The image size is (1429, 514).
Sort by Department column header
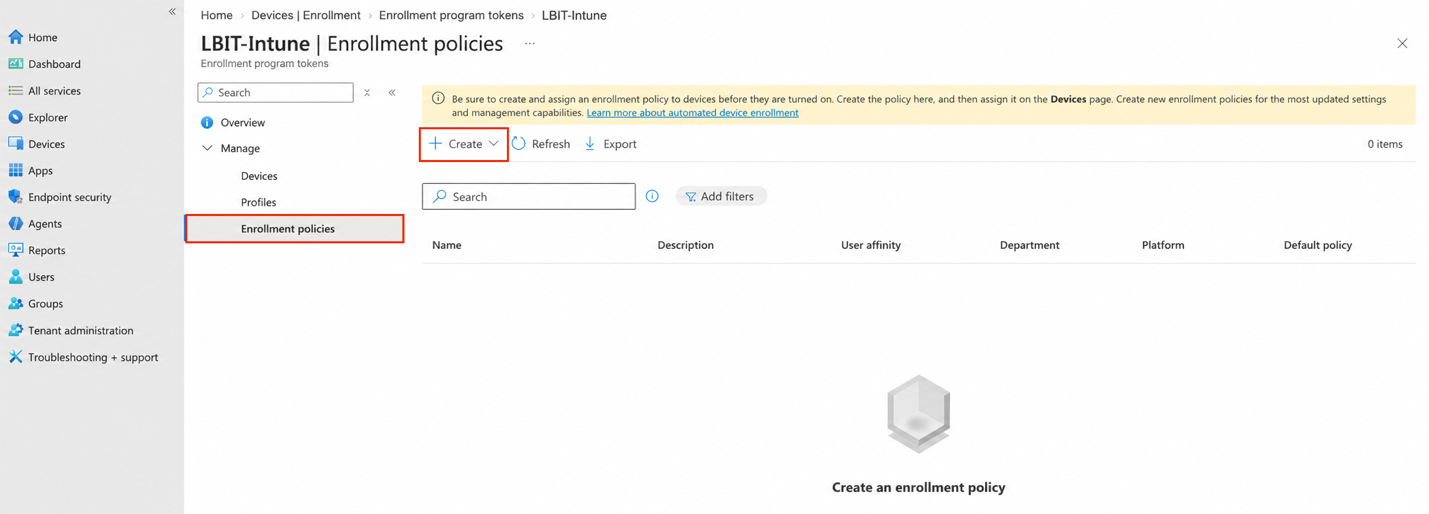[x=1029, y=245]
